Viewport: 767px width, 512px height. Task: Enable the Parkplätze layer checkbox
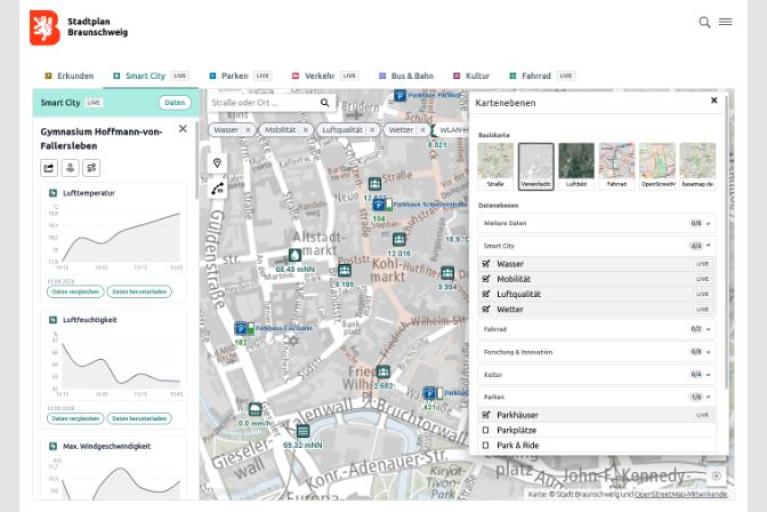[486, 430]
